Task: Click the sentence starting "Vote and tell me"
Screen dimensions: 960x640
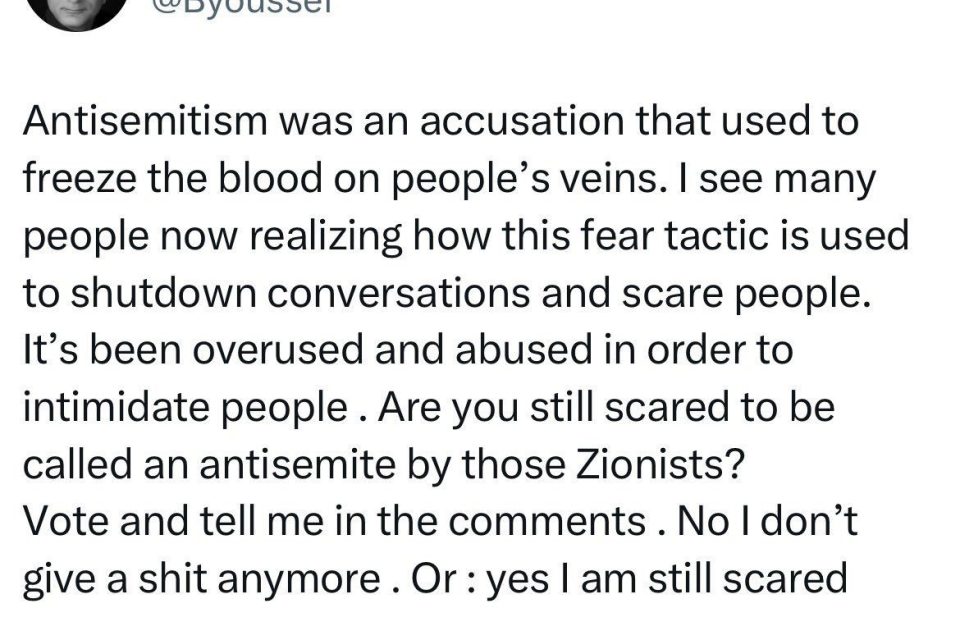Action: pyautogui.click(x=335, y=521)
